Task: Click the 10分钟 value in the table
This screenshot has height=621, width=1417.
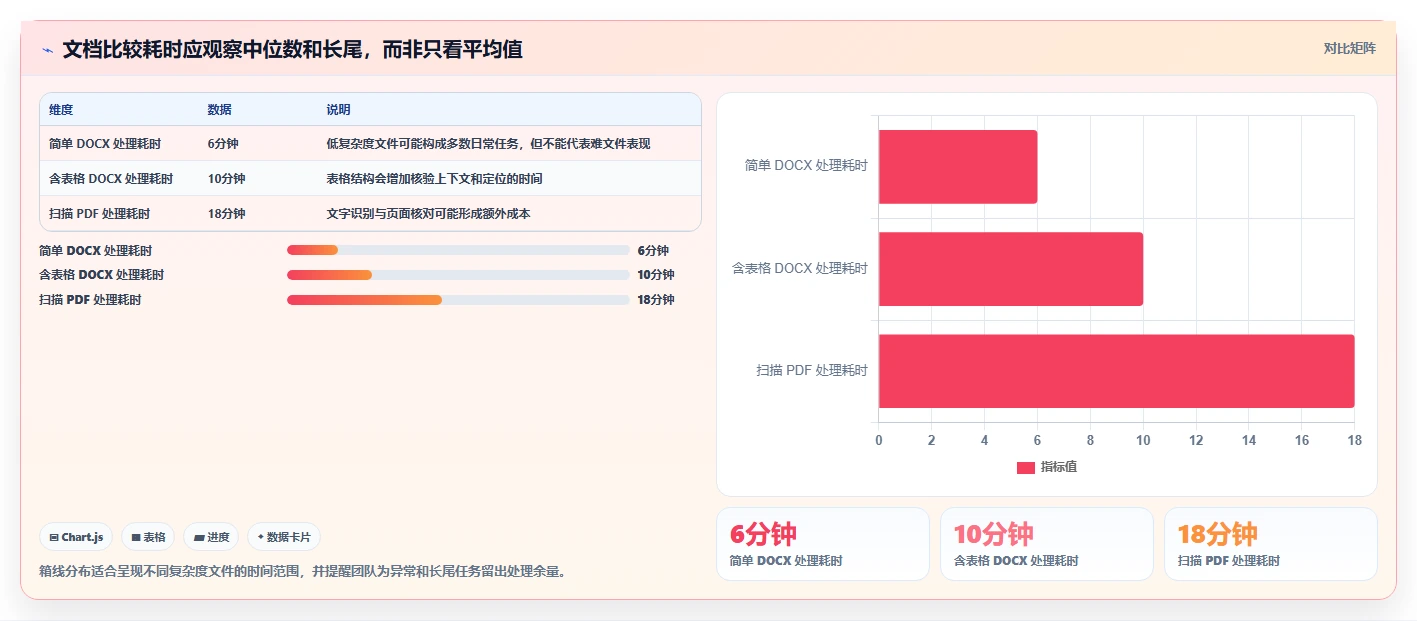Action: 226,179
